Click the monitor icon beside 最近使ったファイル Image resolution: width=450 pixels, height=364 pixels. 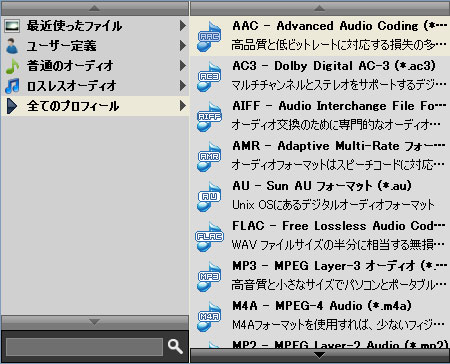[x=12, y=26]
